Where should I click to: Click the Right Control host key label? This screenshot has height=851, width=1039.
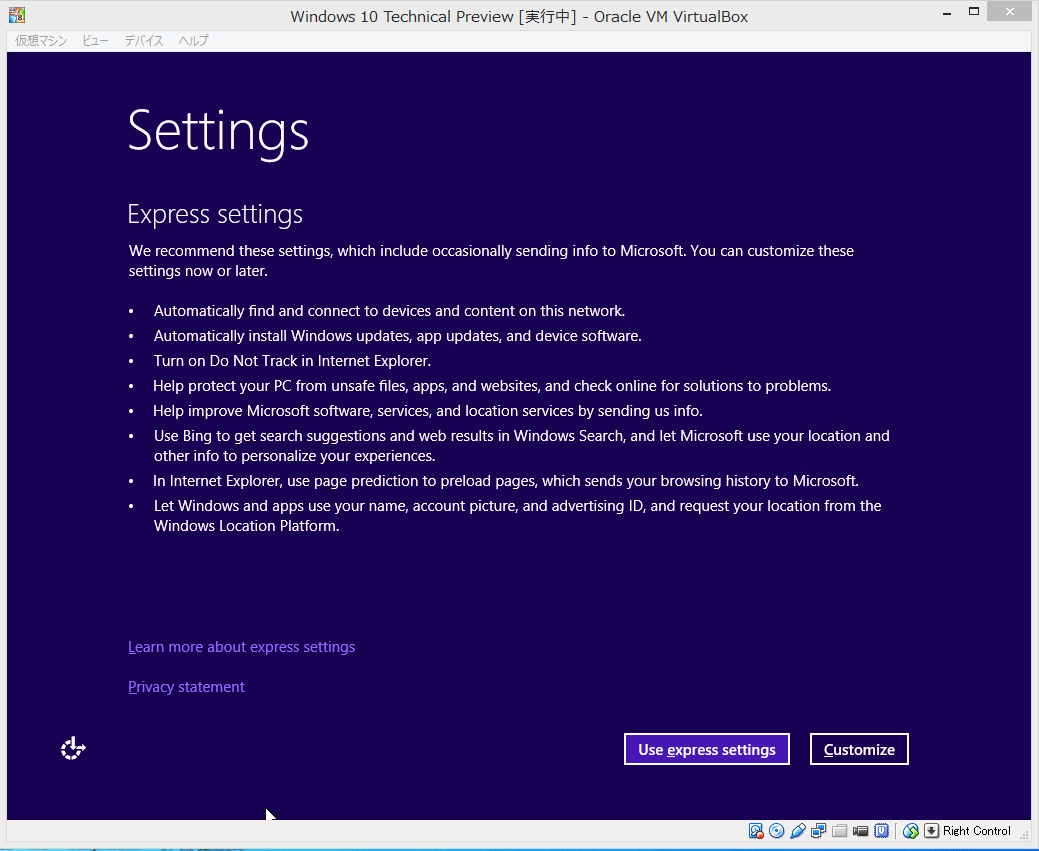point(977,830)
